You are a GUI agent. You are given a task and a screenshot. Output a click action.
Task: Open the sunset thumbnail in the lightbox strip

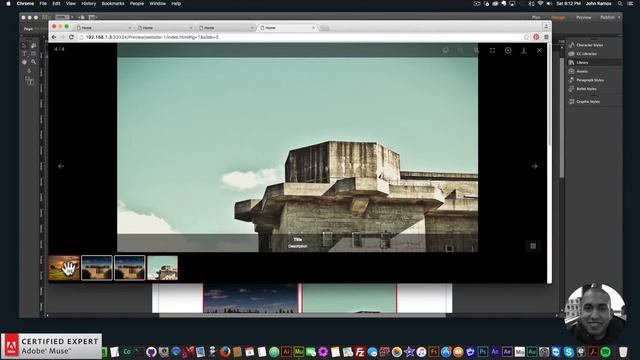tap(64, 268)
